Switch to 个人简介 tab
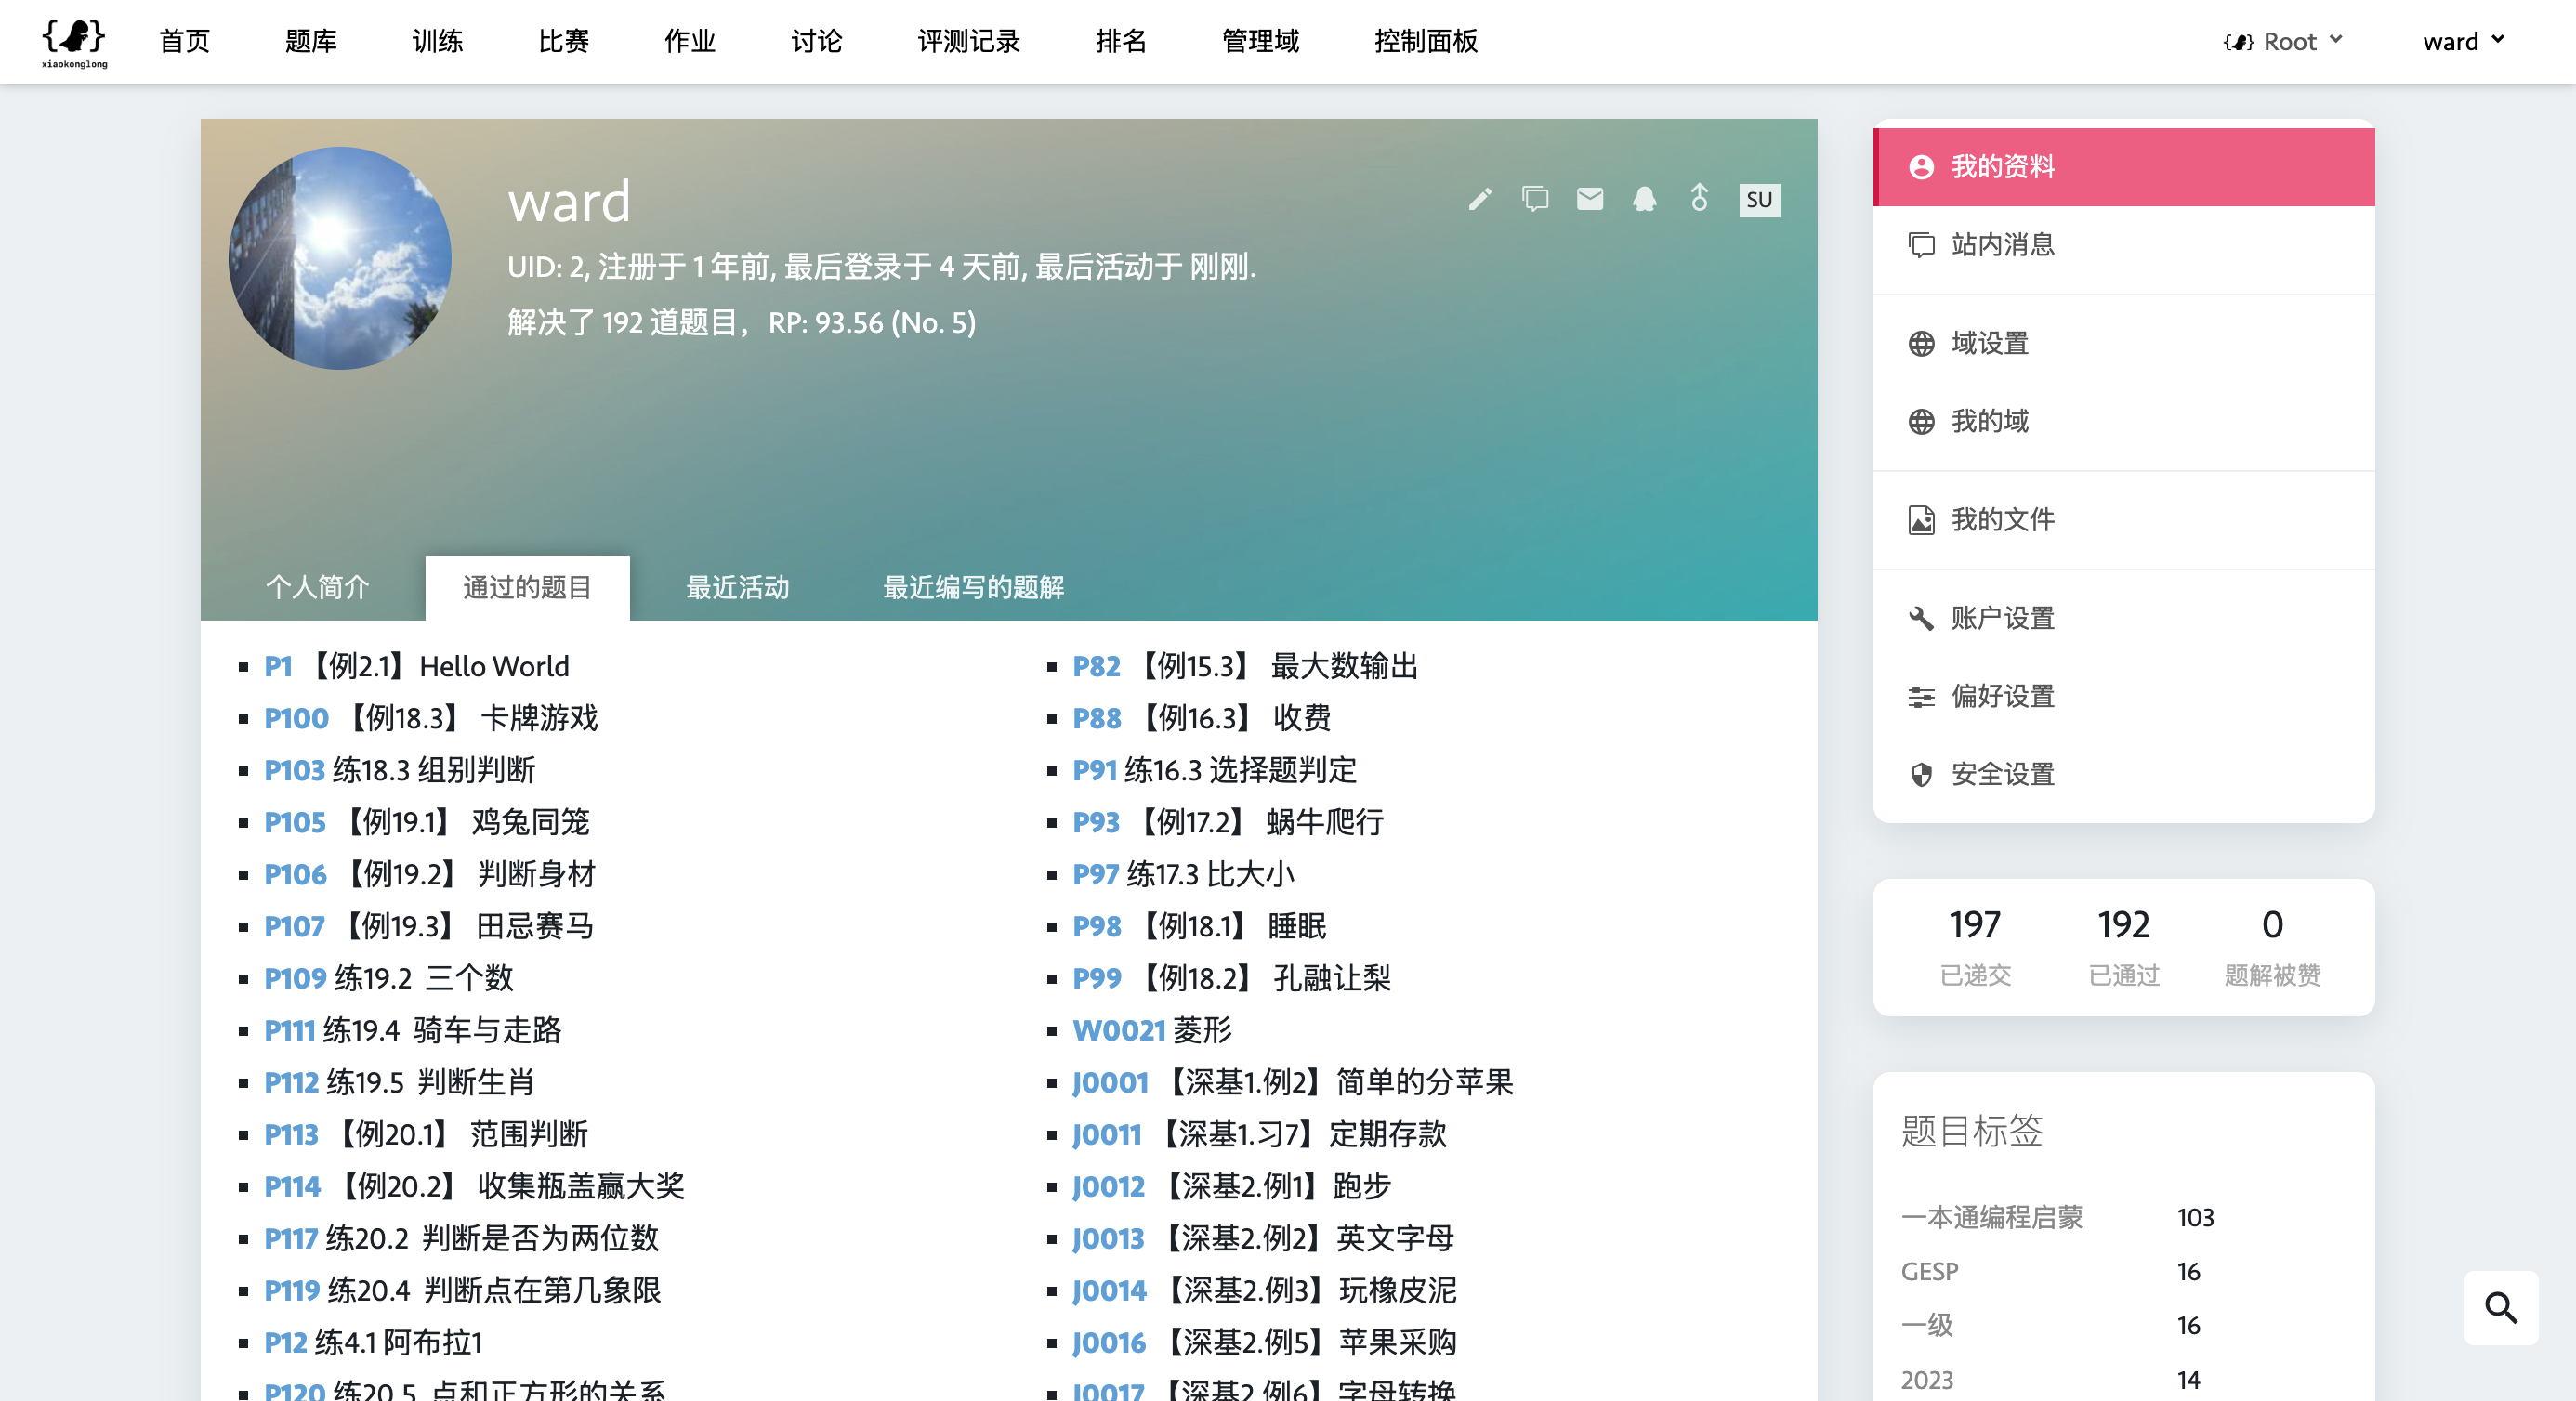The width and height of the screenshot is (2576, 1401). click(x=317, y=587)
